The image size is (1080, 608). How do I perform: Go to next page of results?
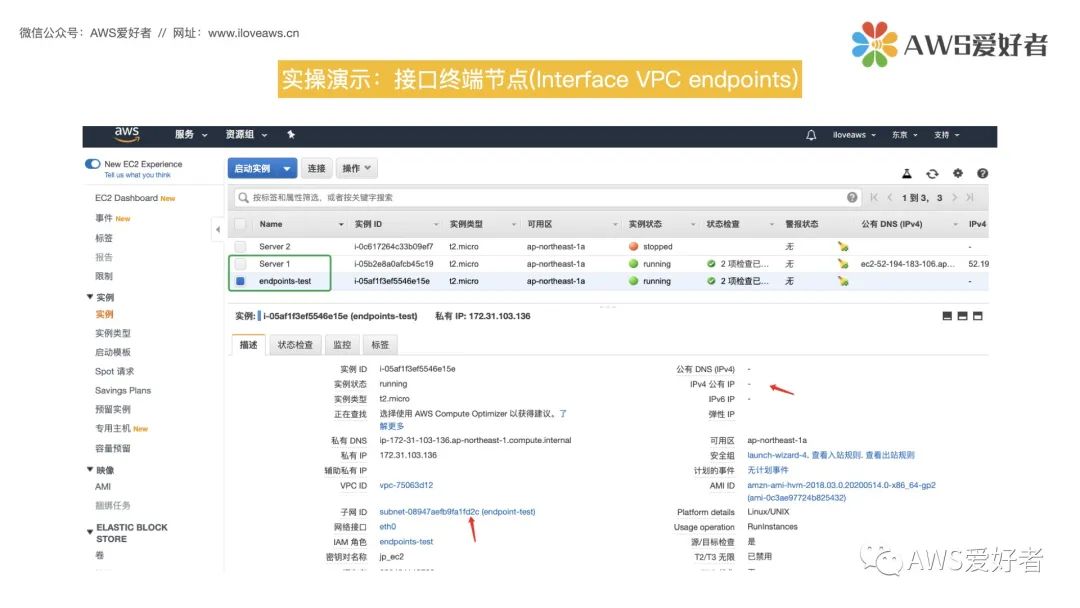pos(955,198)
